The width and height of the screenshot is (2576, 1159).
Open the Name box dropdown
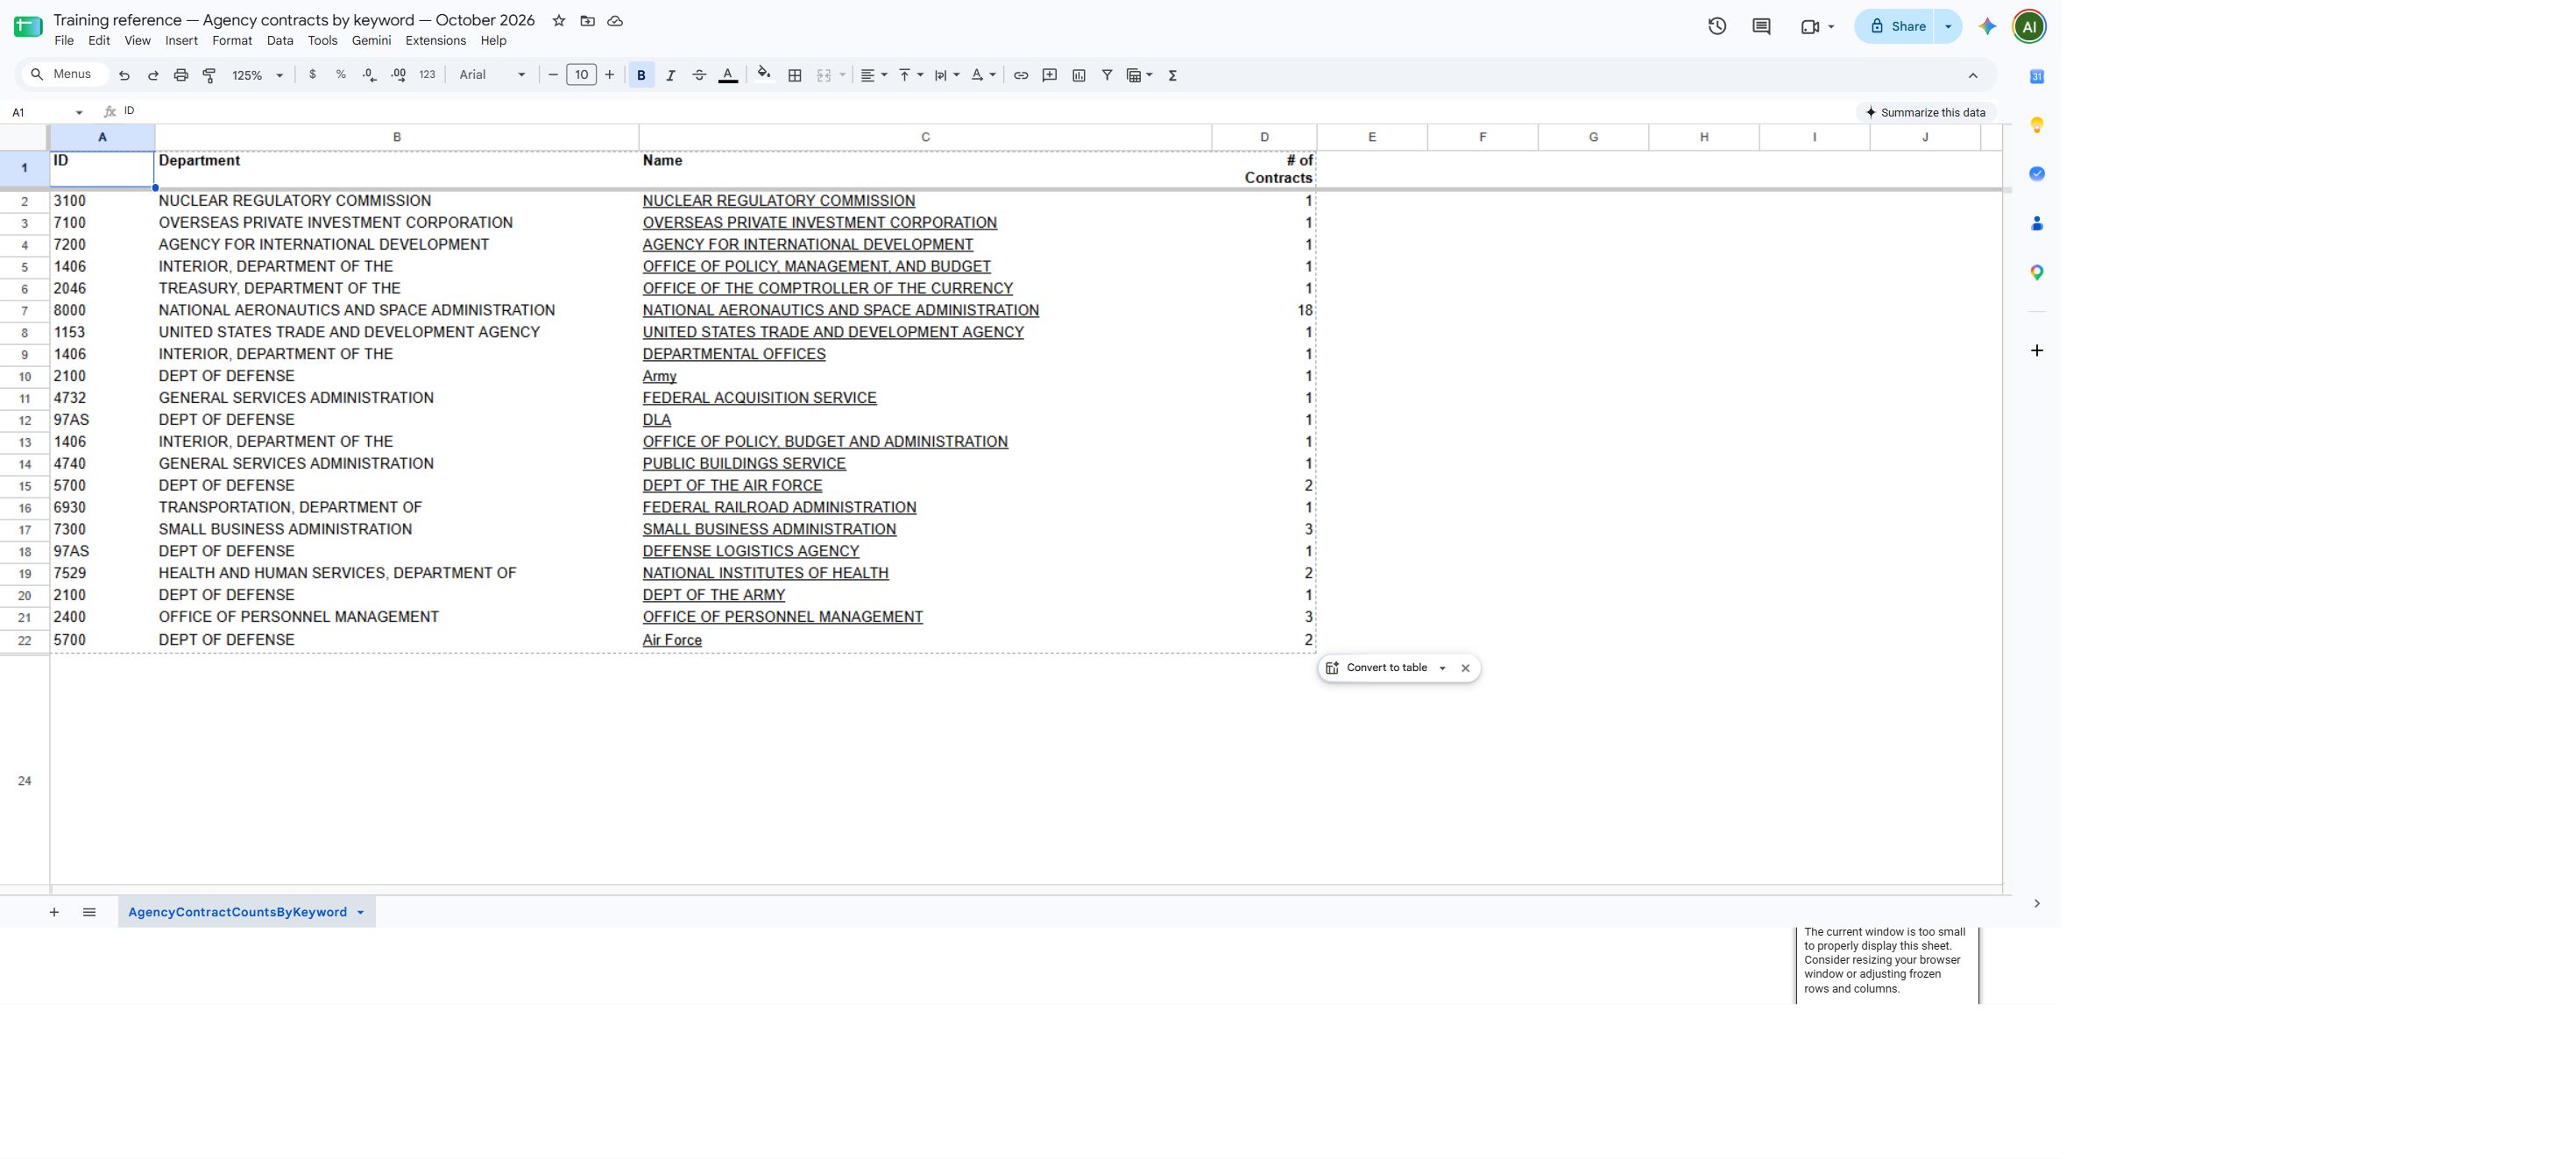point(79,113)
